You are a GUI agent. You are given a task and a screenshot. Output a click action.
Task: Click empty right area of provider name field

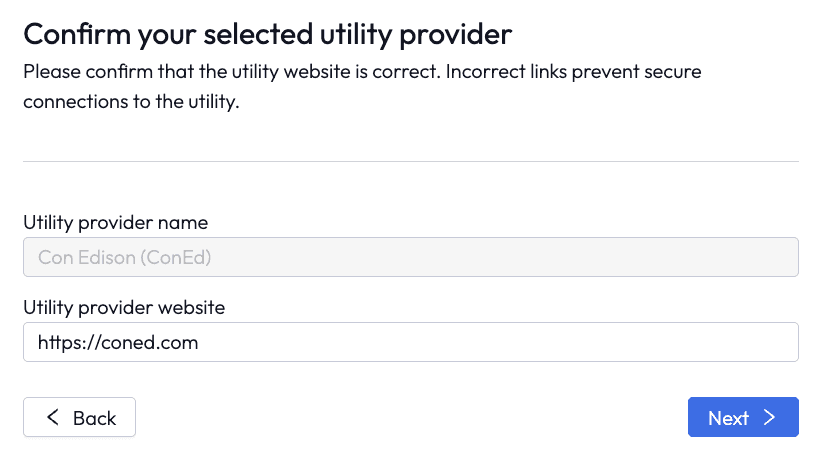pyautogui.click(x=504, y=257)
